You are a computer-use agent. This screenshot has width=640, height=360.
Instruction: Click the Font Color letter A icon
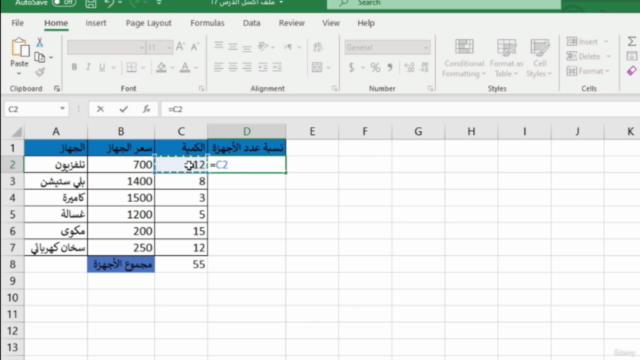pos(185,67)
